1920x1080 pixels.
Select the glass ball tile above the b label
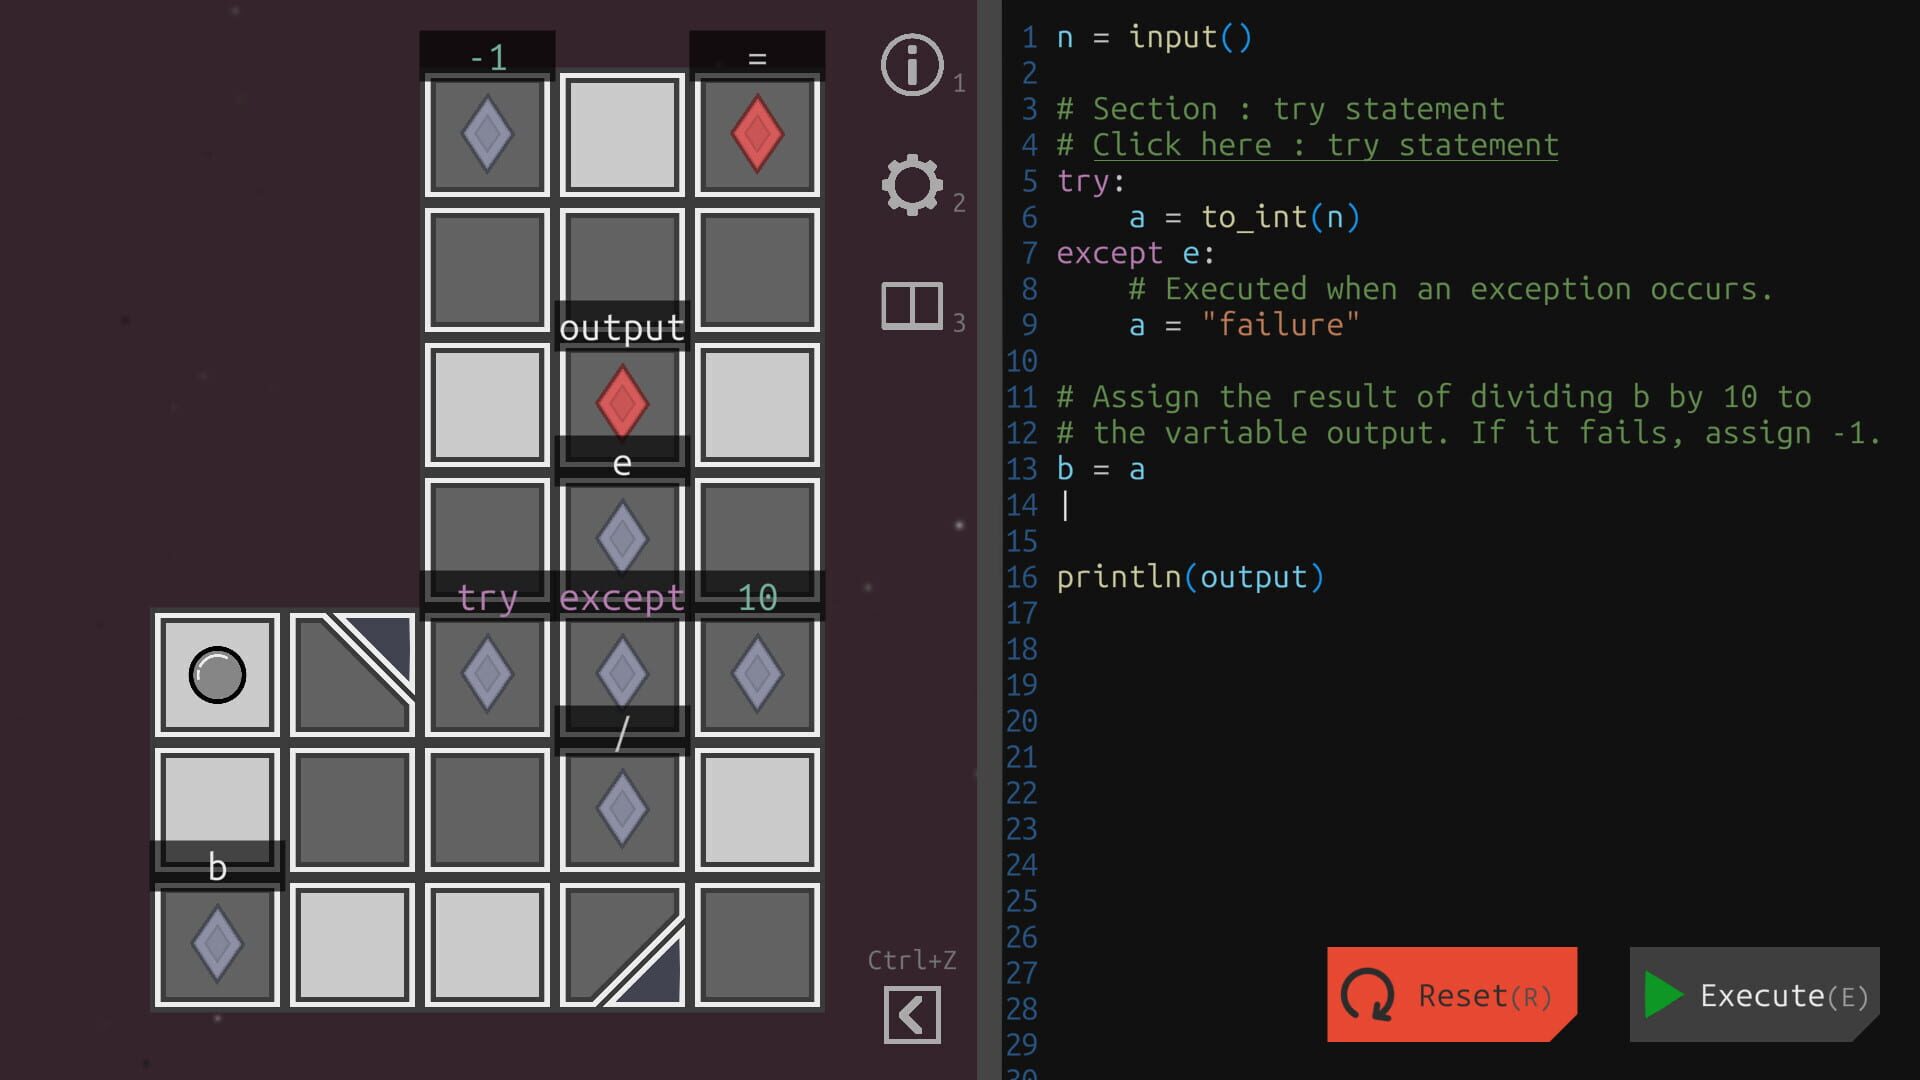216,675
